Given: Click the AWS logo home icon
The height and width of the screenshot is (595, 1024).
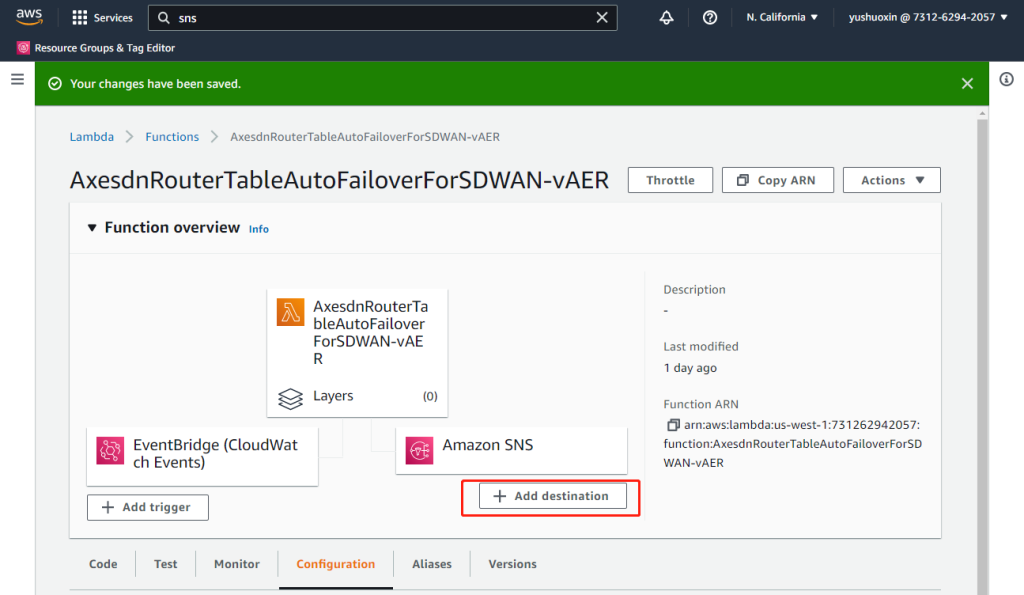Looking at the screenshot, I should click(29, 17).
